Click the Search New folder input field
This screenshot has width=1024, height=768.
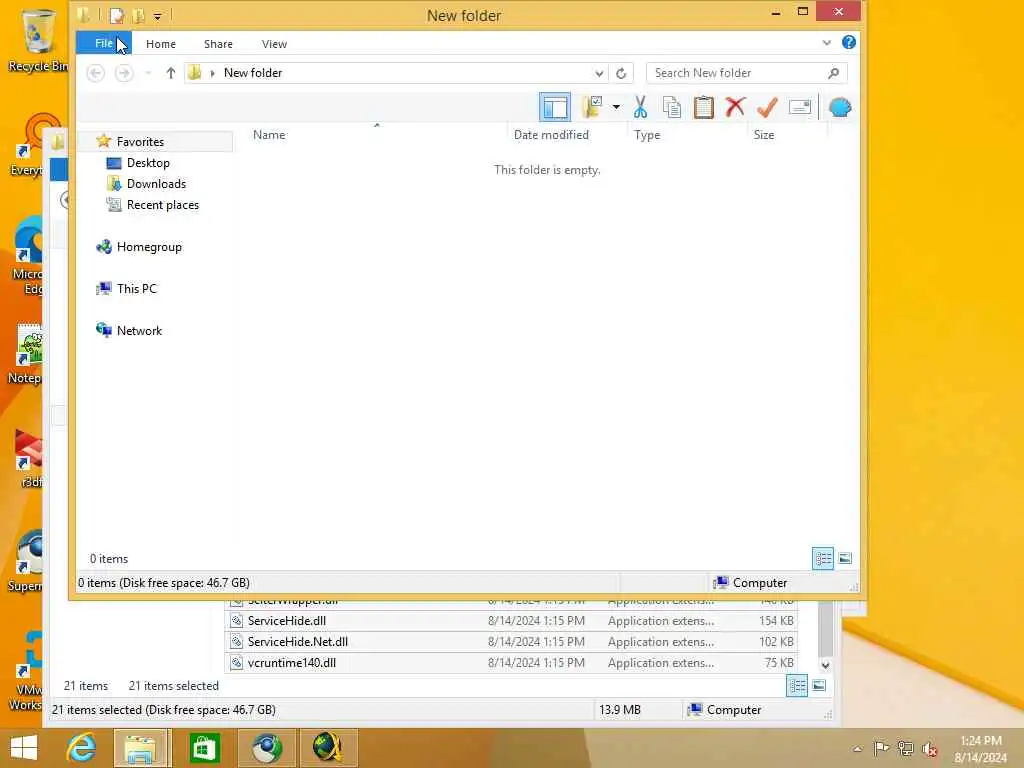(x=746, y=72)
